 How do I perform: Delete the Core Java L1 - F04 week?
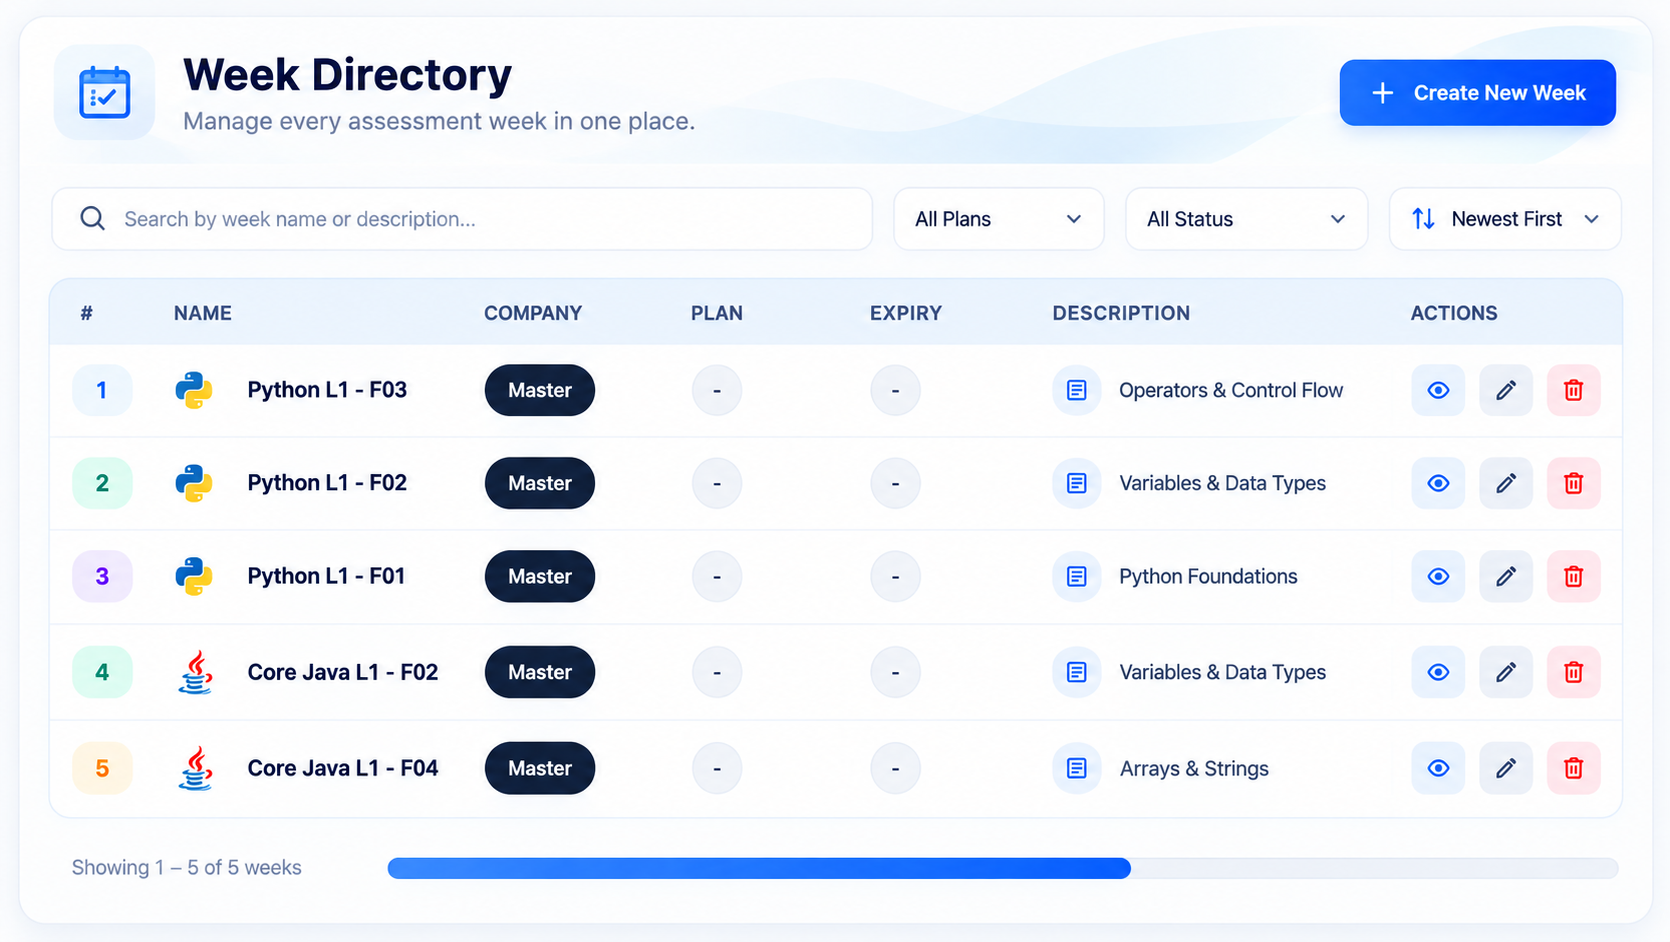tap(1573, 768)
